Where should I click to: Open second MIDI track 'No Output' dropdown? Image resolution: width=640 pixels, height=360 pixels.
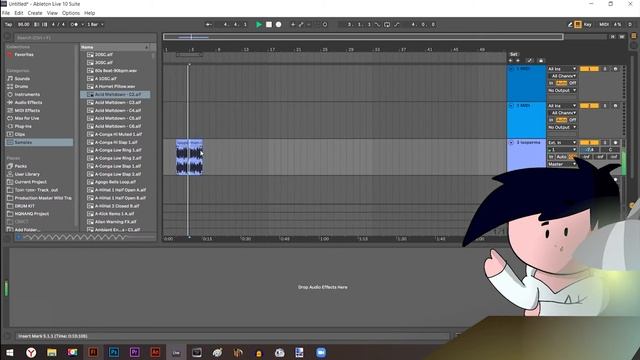562,127
